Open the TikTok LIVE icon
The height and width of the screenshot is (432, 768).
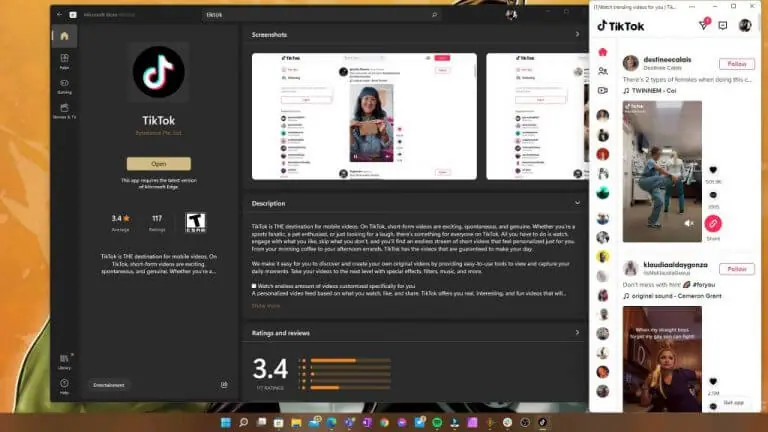point(603,90)
